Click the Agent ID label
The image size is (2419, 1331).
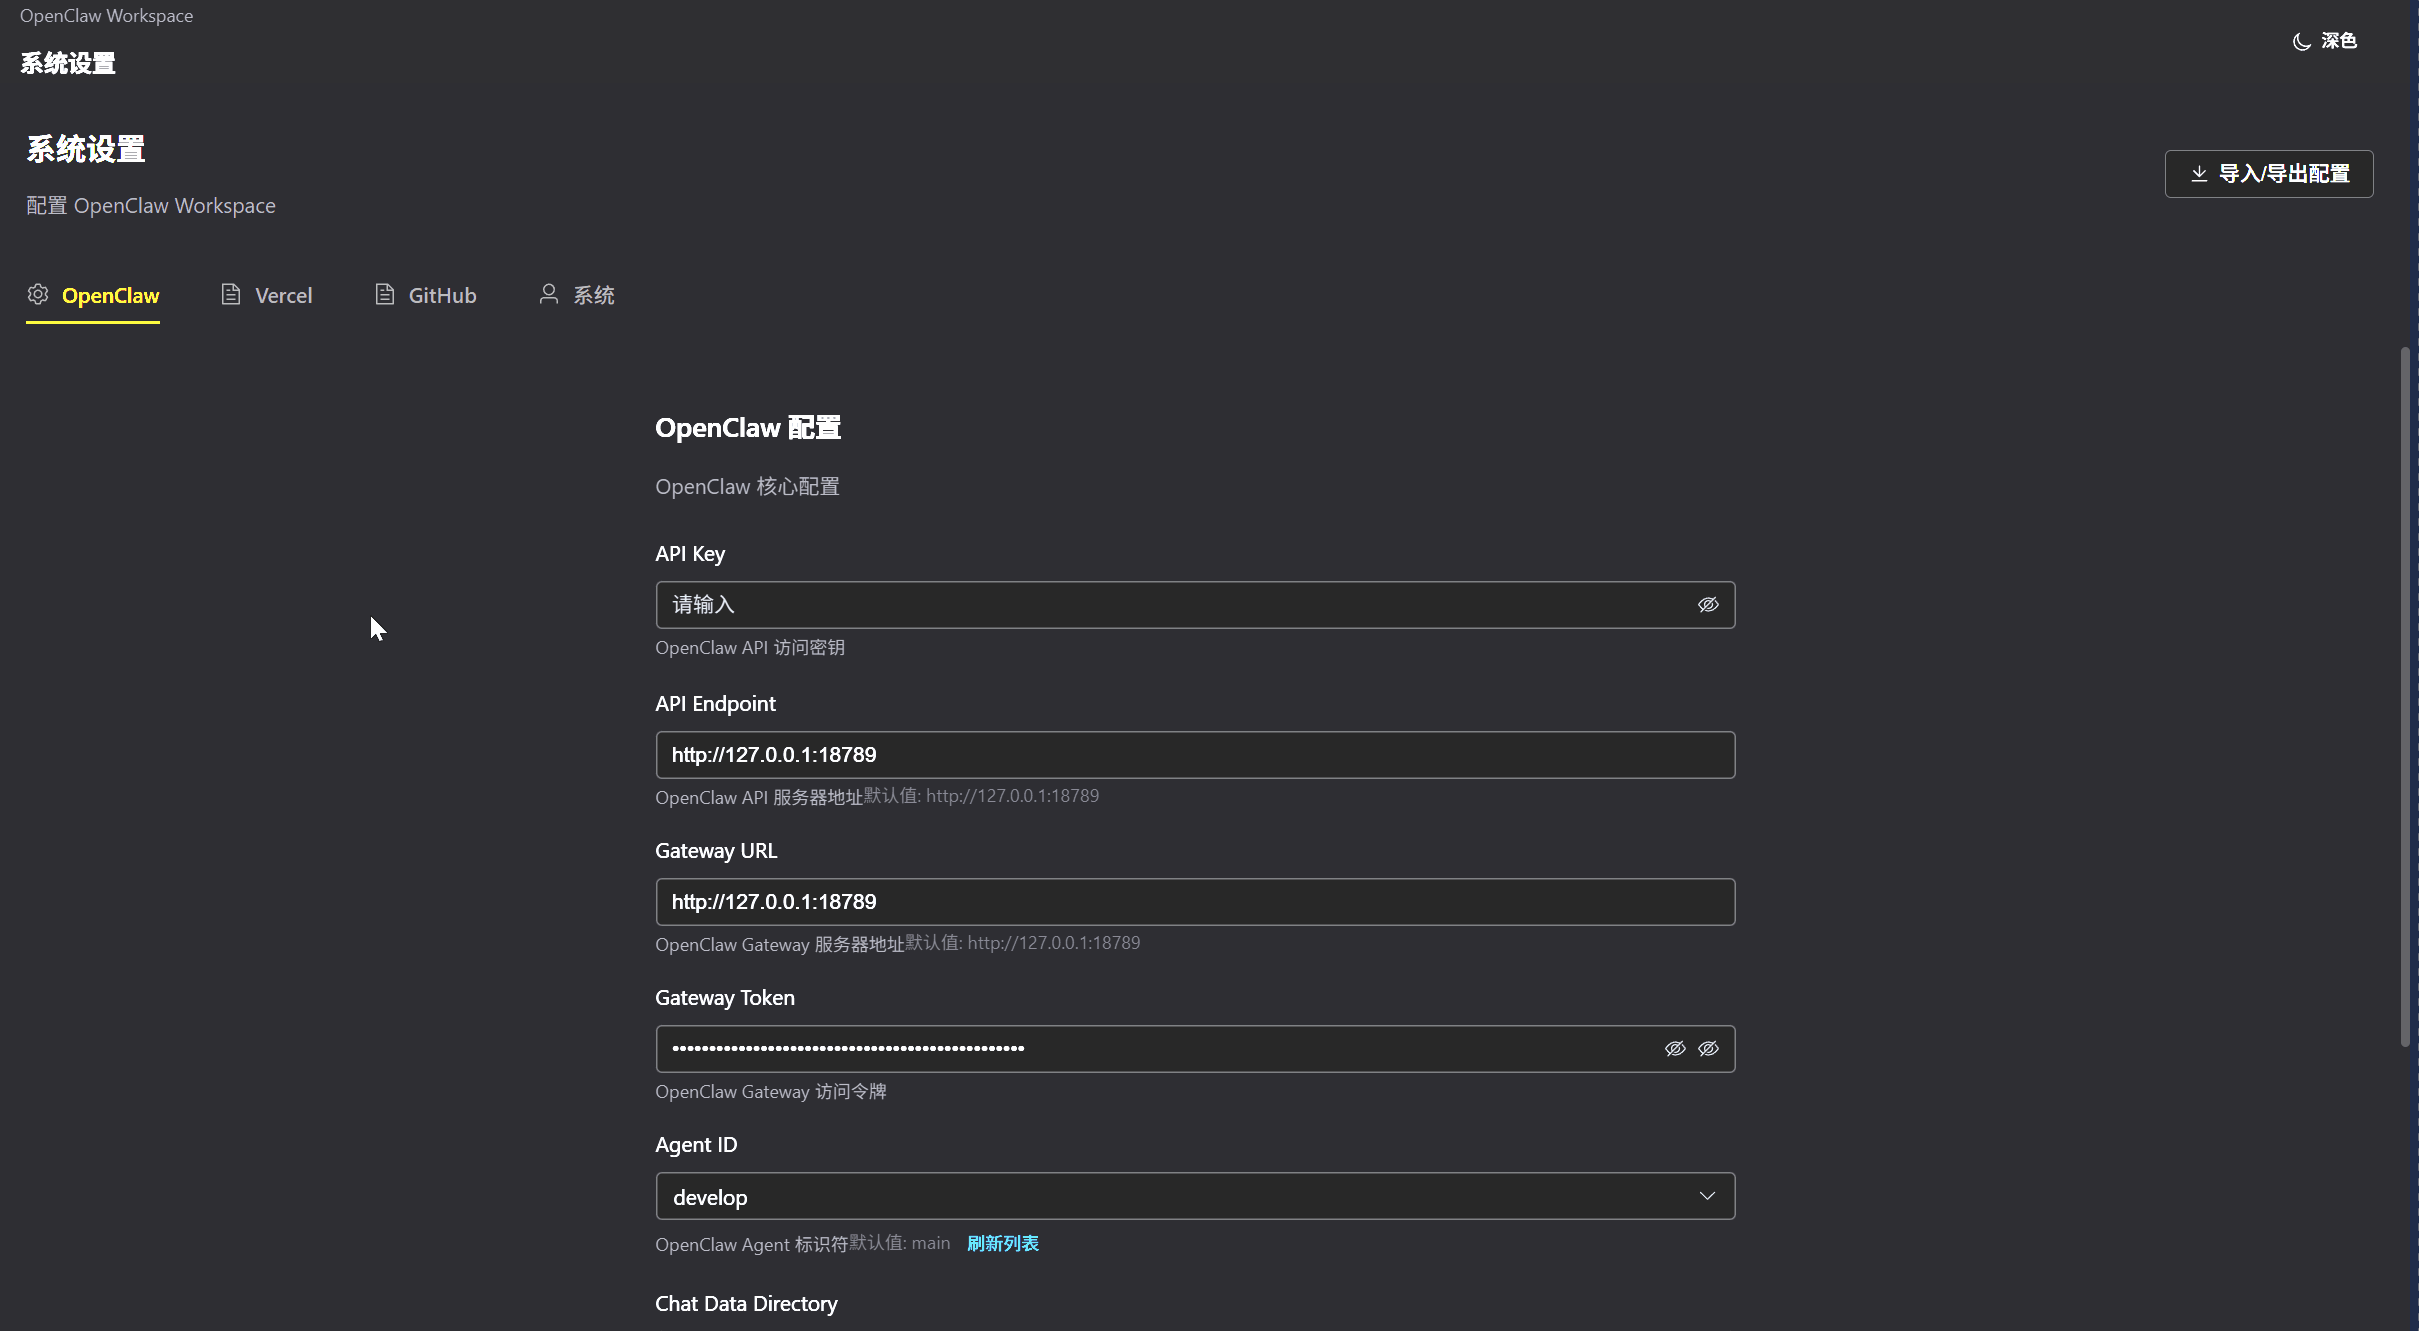[x=696, y=1145]
